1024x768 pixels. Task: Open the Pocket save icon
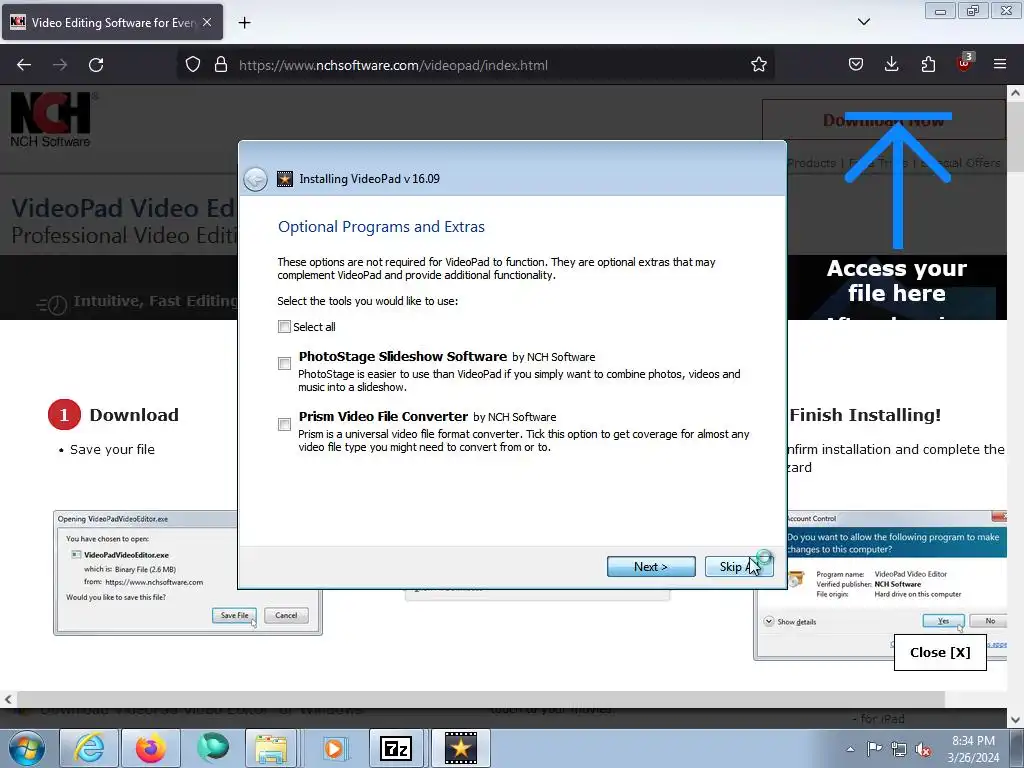(856, 65)
